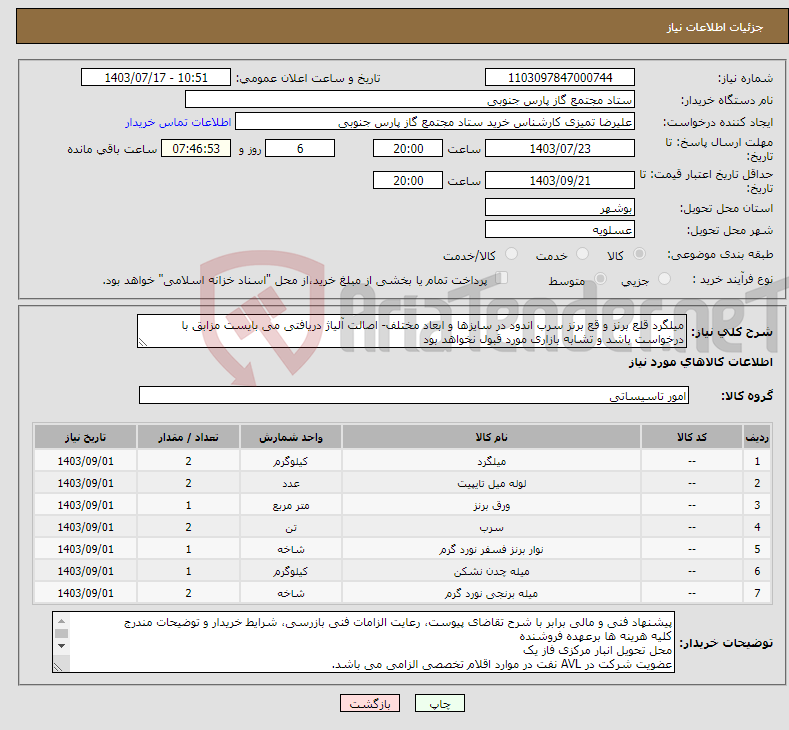
Task: Click the row 7 number cell
Action: point(757,594)
